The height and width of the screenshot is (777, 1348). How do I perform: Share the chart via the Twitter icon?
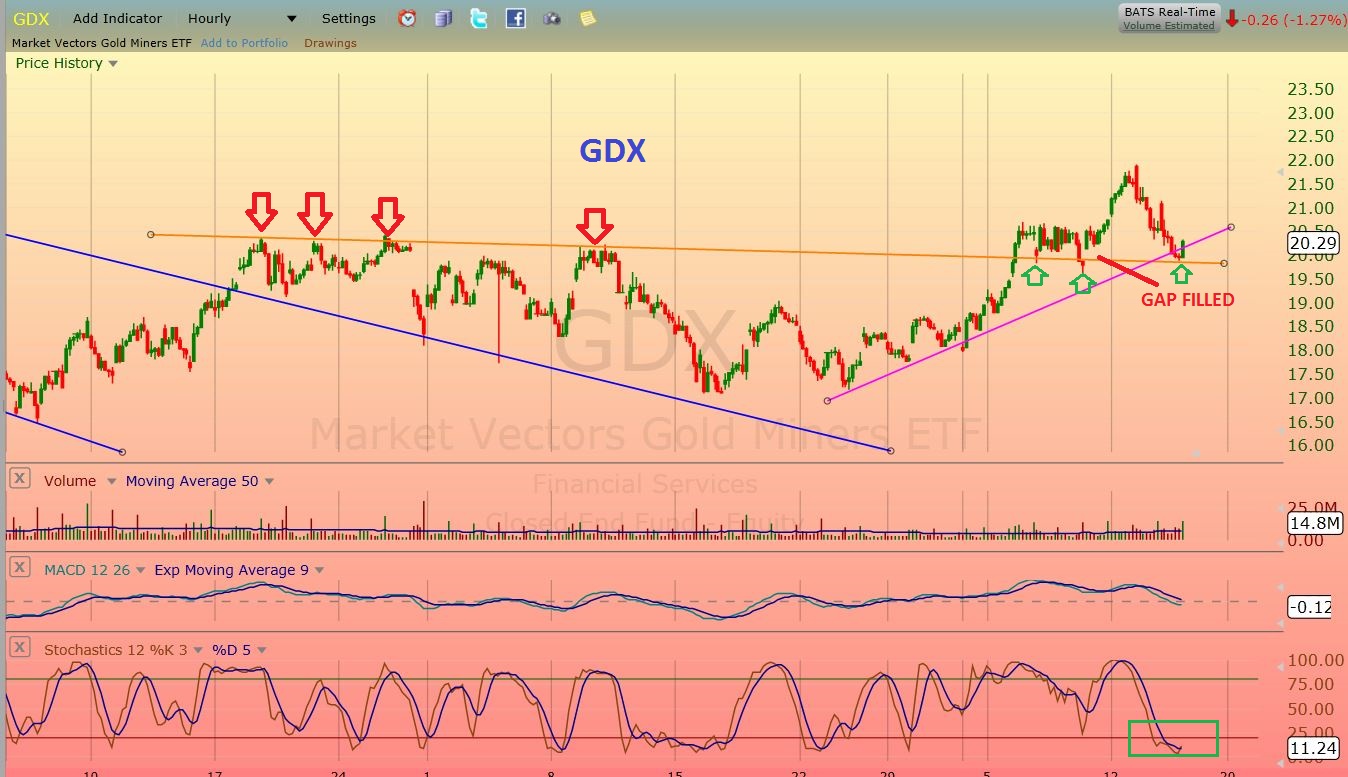(479, 18)
